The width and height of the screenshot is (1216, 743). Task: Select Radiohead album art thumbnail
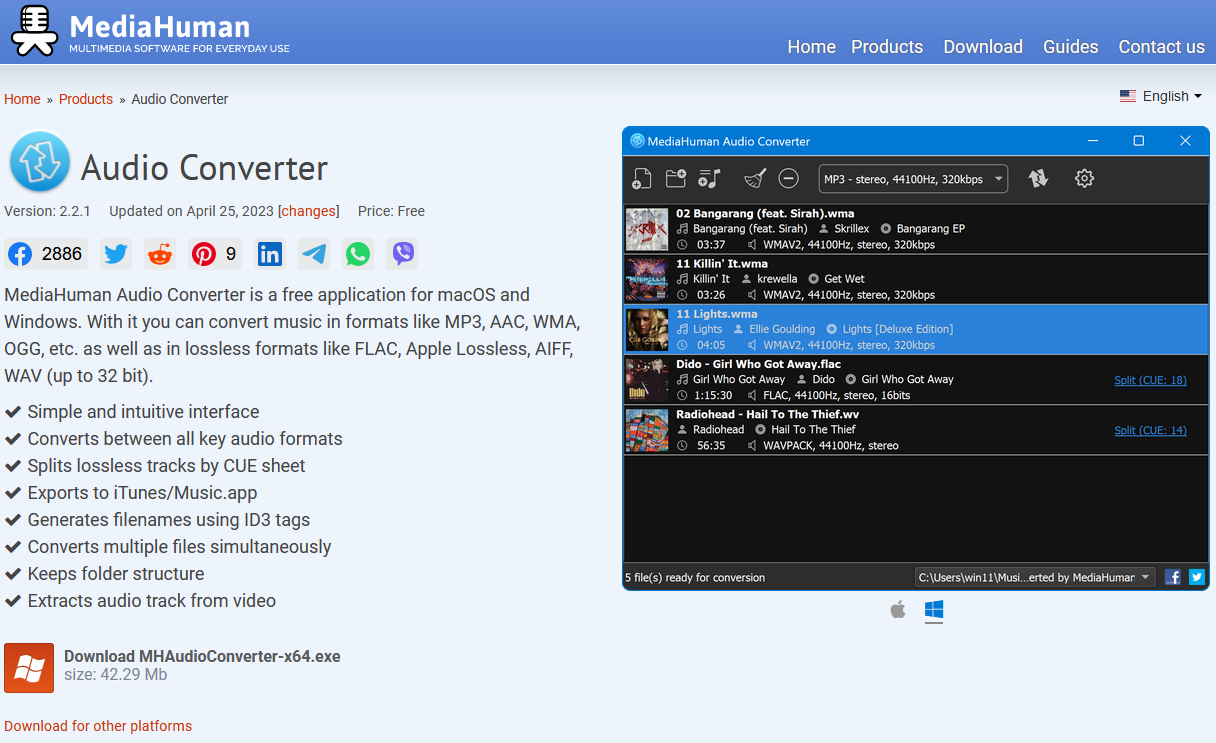coord(646,430)
